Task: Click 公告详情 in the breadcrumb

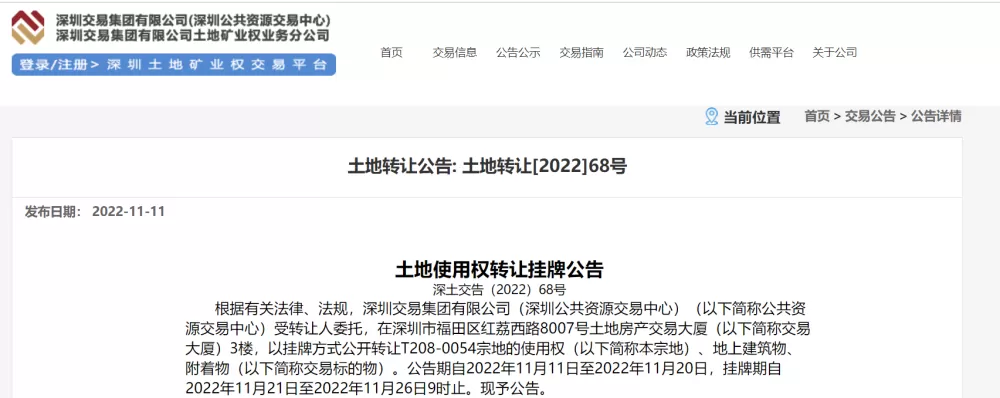Action: click(936, 117)
